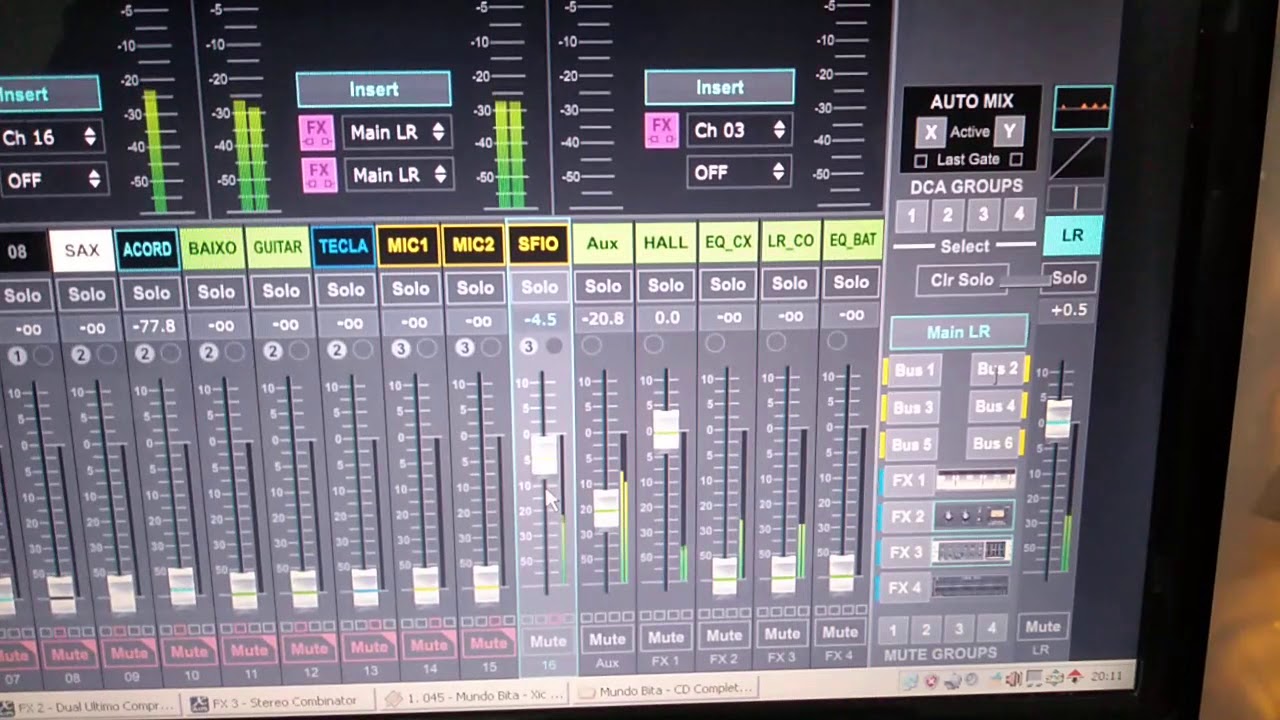Image resolution: width=1280 pixels, height=720 pixels.
Task: Select the Bus 5 sends layer
Action: (911, 444)
